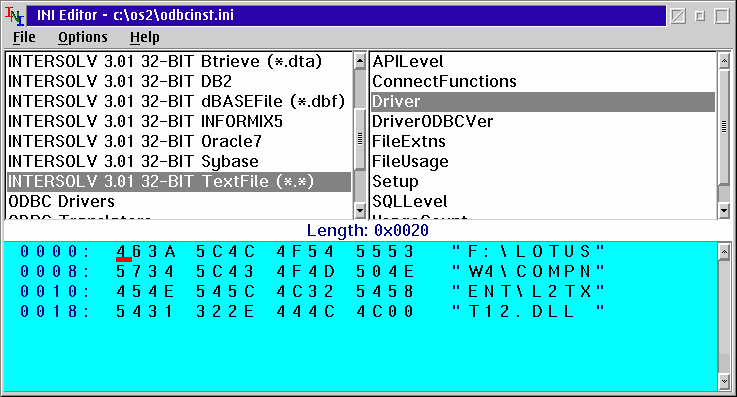The image size is (737, 397).
Task: Click offset label 0010: in hex view
Action: point(55,292)
